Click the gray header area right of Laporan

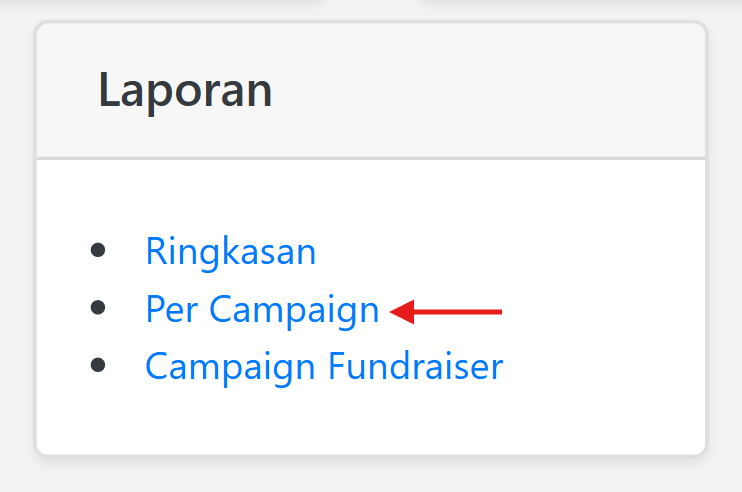(x=500, y=91)
